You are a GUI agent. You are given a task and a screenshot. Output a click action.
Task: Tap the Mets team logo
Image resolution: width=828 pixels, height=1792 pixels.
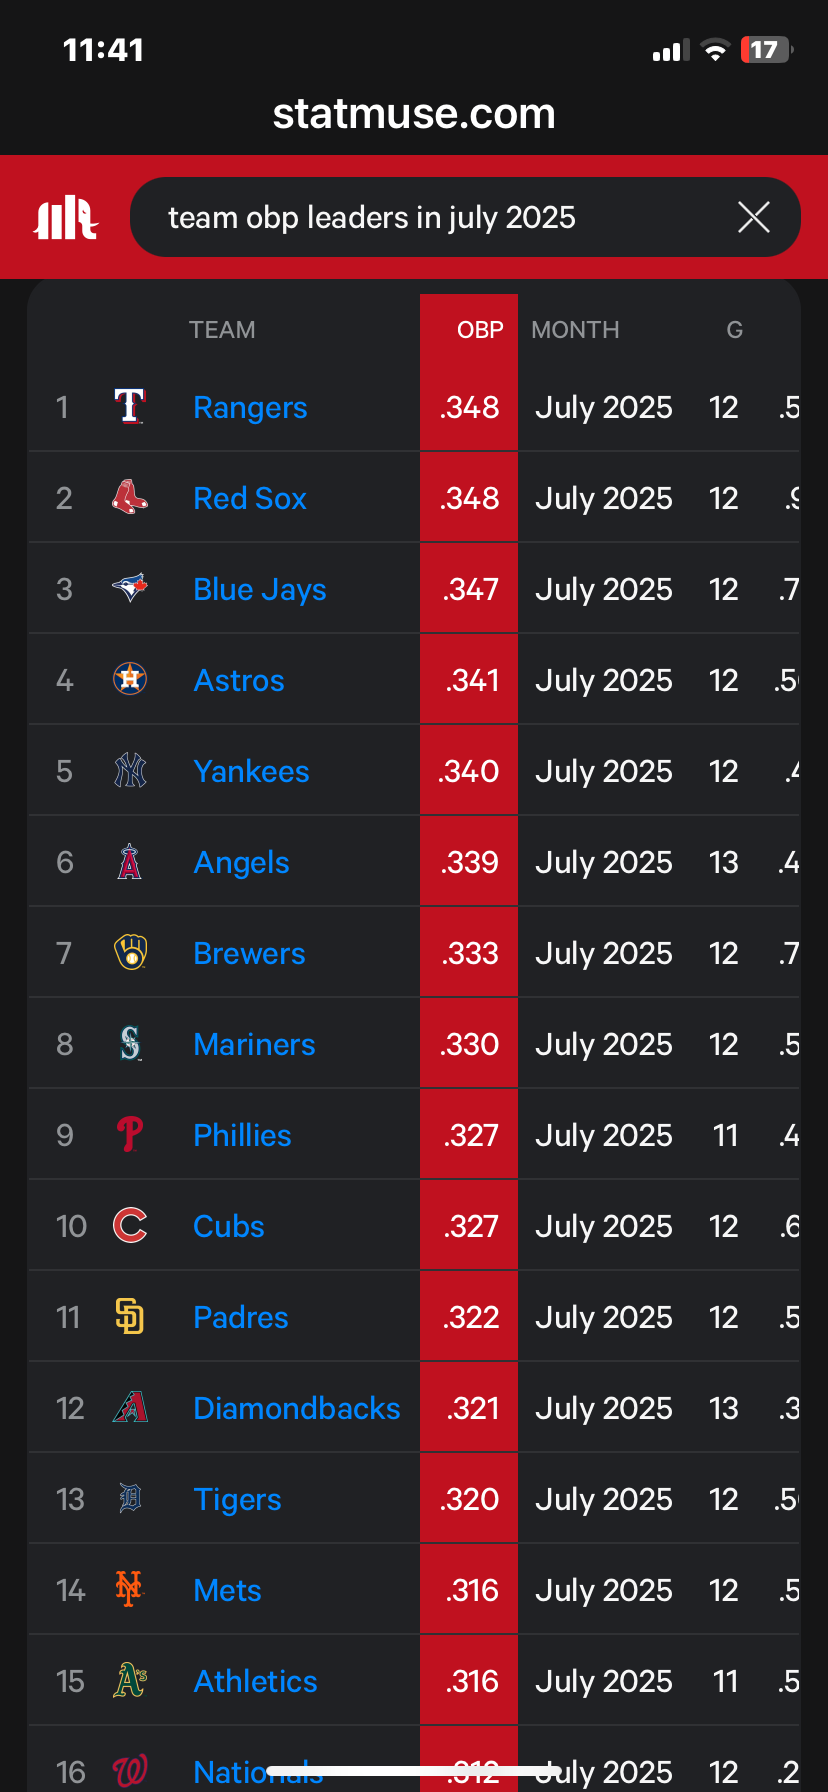tap(130, 1590)
